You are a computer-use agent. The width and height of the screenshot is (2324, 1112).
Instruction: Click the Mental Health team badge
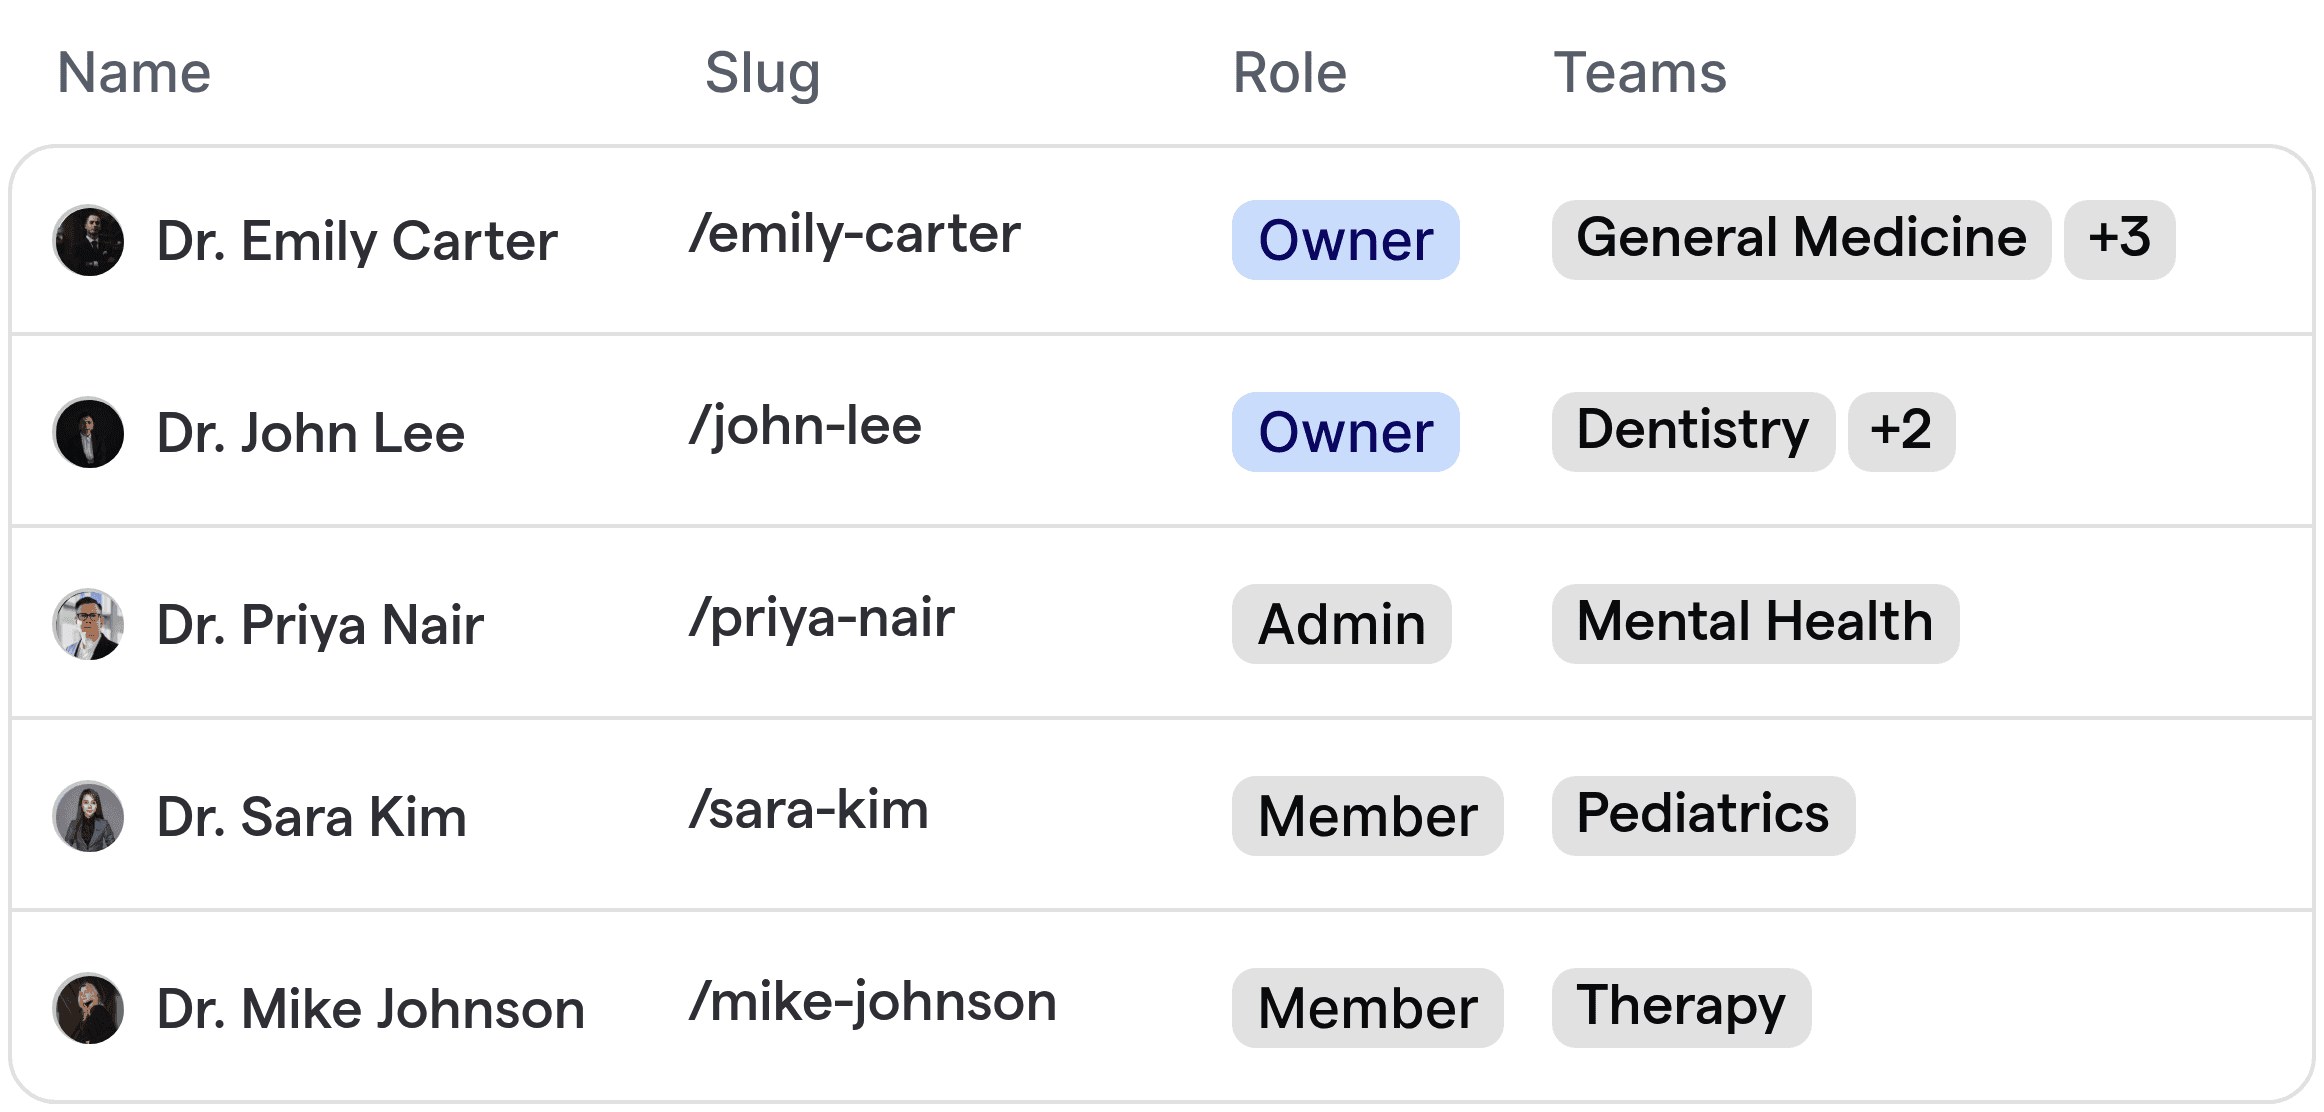1755,622
